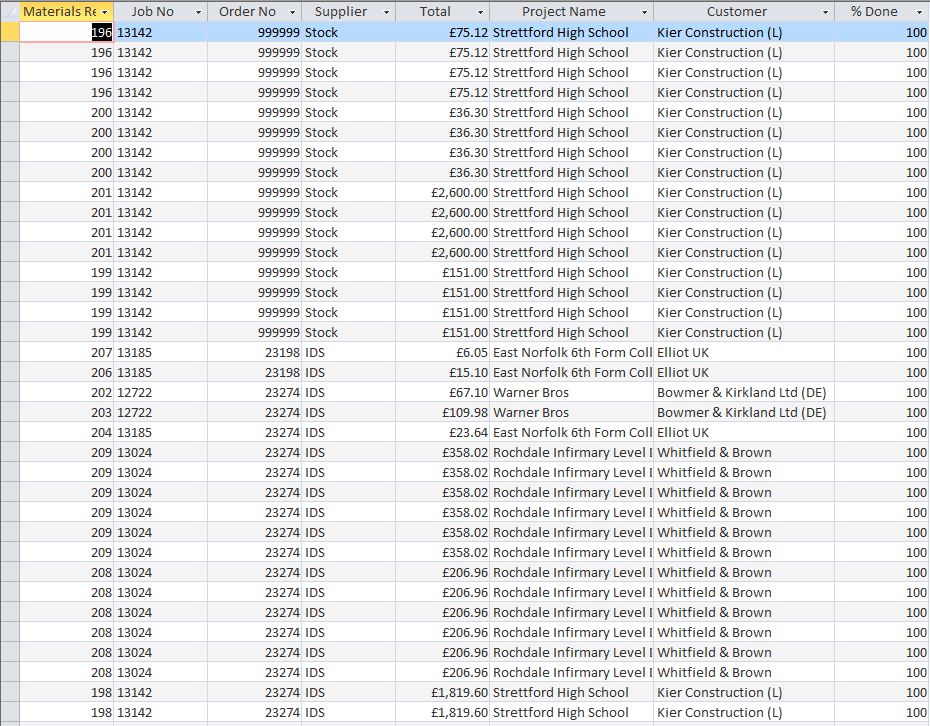The image size is (930, 726).
Task: Open the Materials Req column filter arrow
Action: (105, 12)
